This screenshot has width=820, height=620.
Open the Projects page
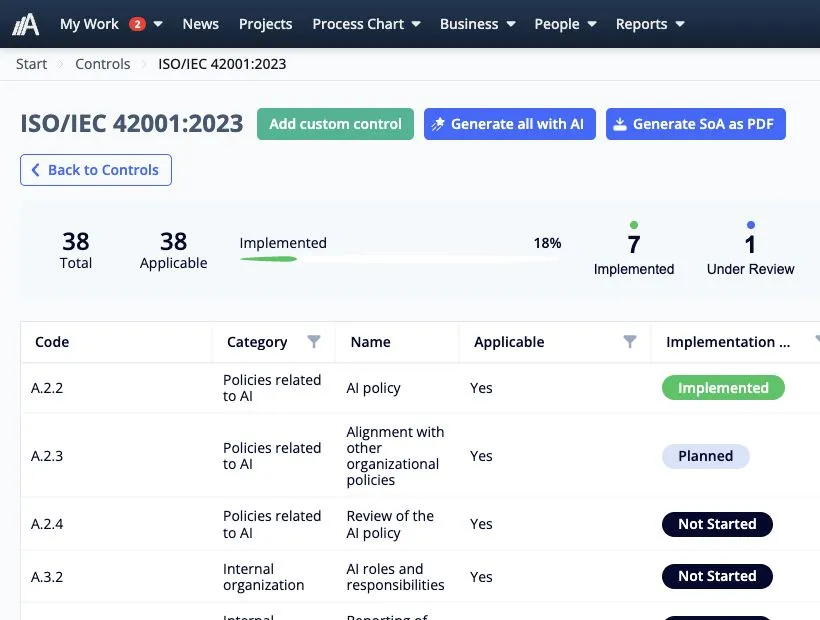pyautogui.click(x=265, y=24)
